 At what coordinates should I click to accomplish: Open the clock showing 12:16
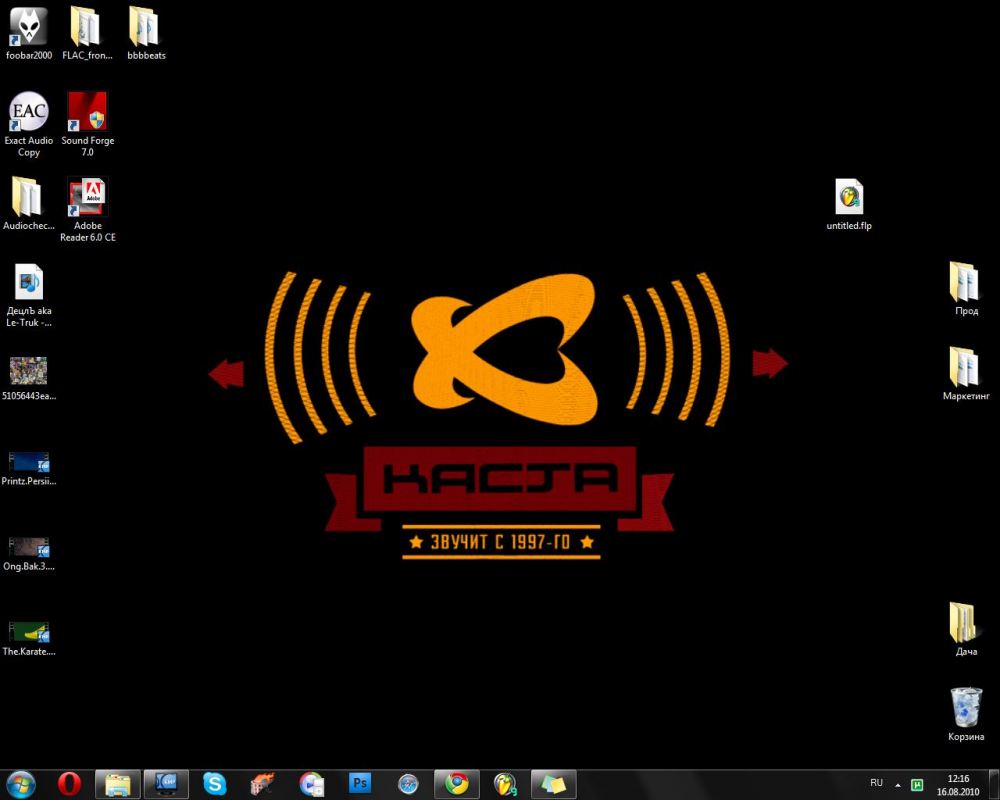pyautogui.click(x=958, y=785)
